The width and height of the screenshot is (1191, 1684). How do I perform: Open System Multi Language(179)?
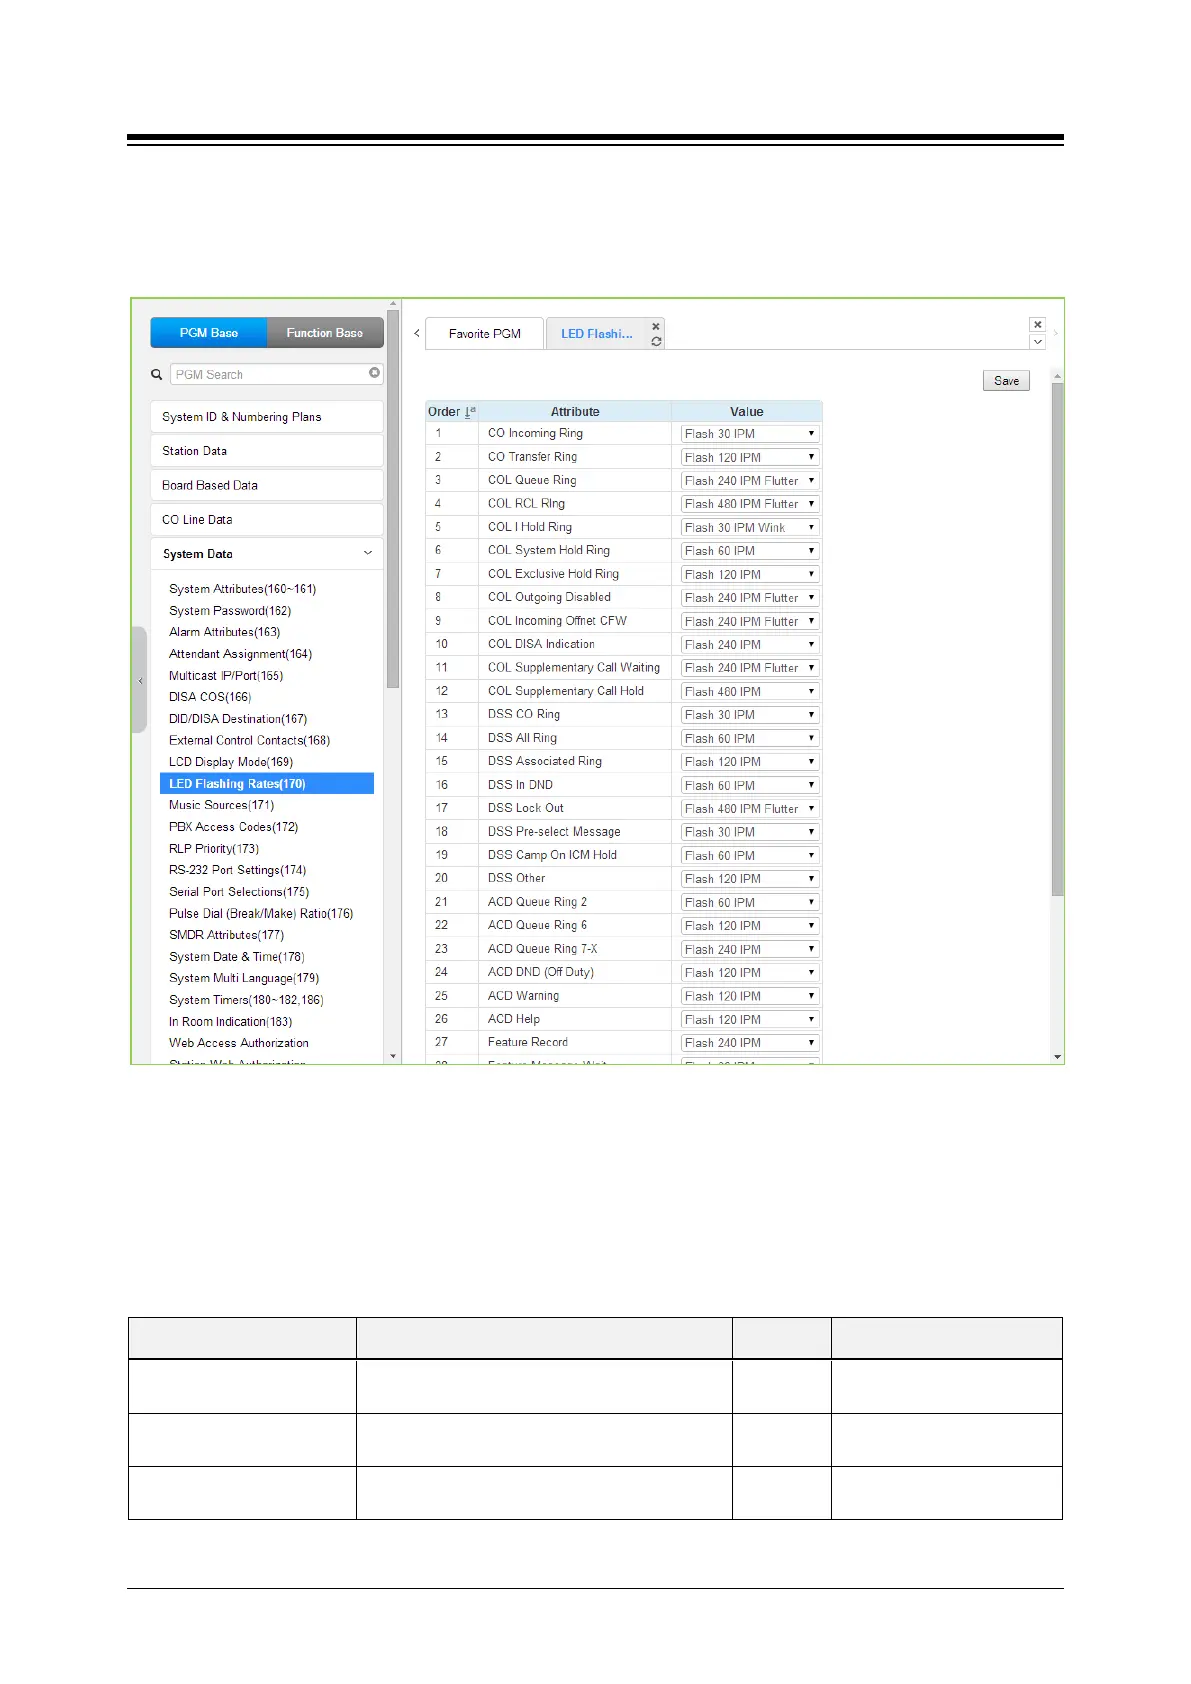click(244, 978)
